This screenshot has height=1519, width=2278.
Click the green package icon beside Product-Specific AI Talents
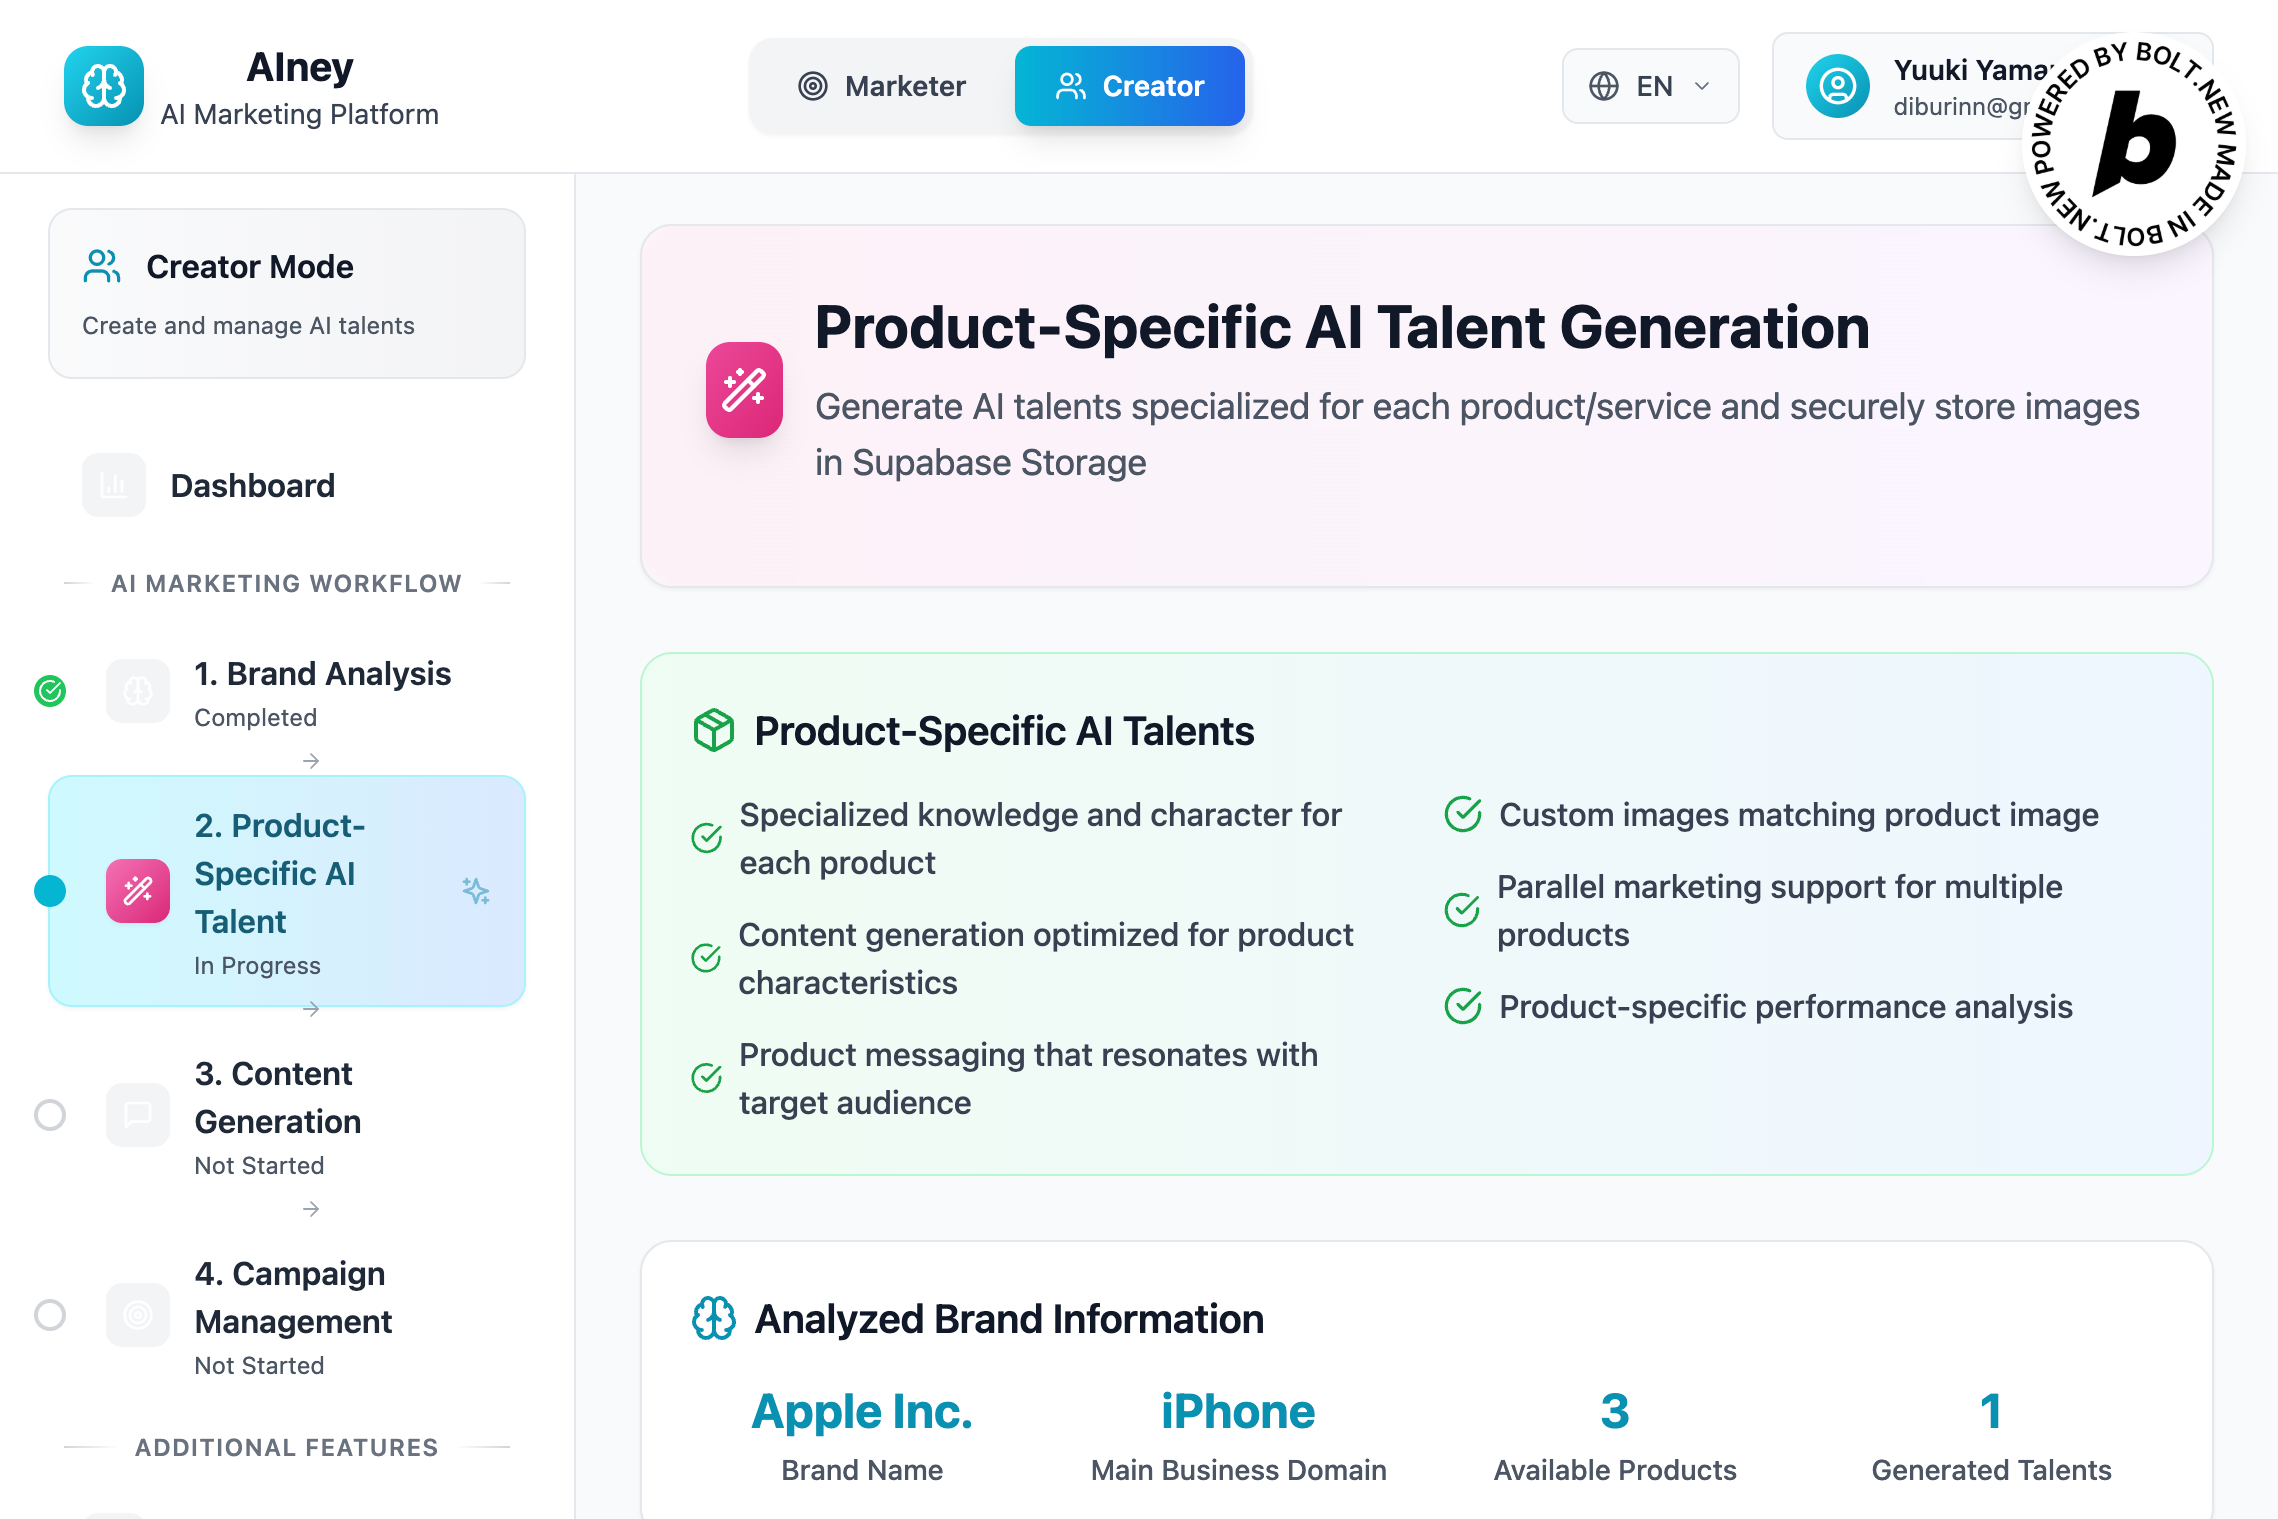[x=714, y=731]
